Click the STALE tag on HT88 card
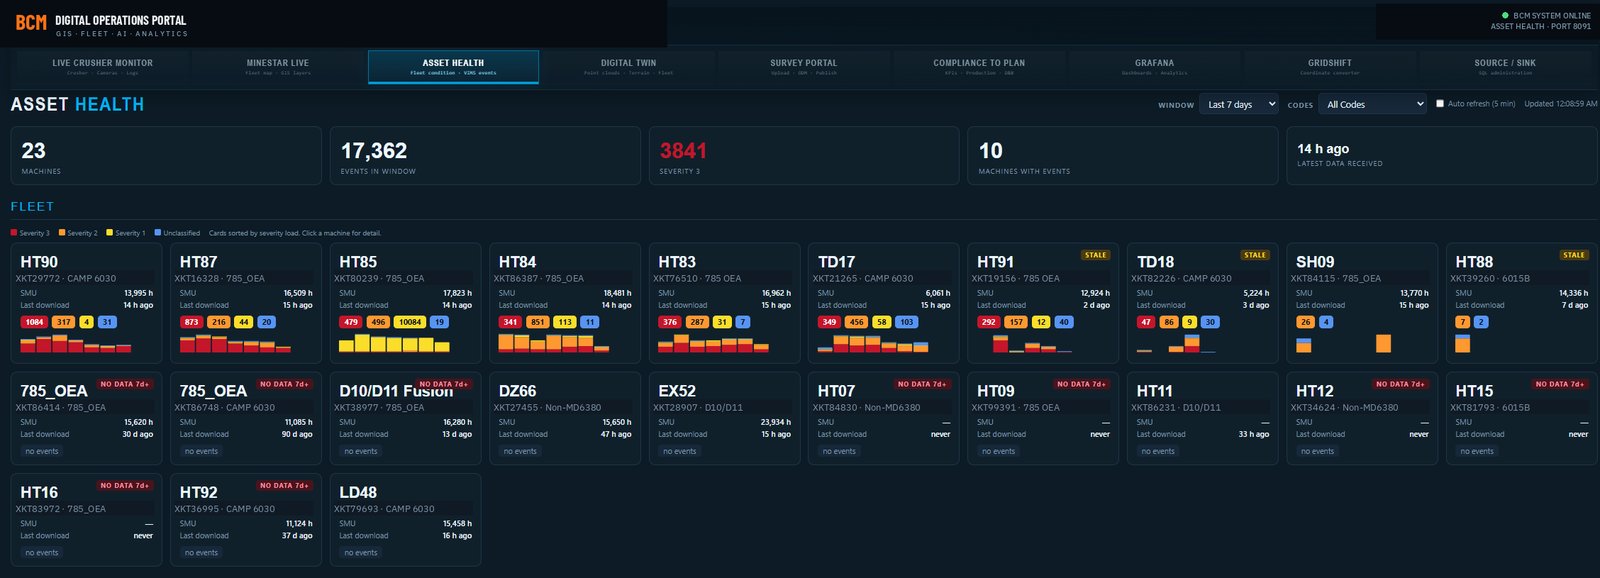 point(1574,255)
